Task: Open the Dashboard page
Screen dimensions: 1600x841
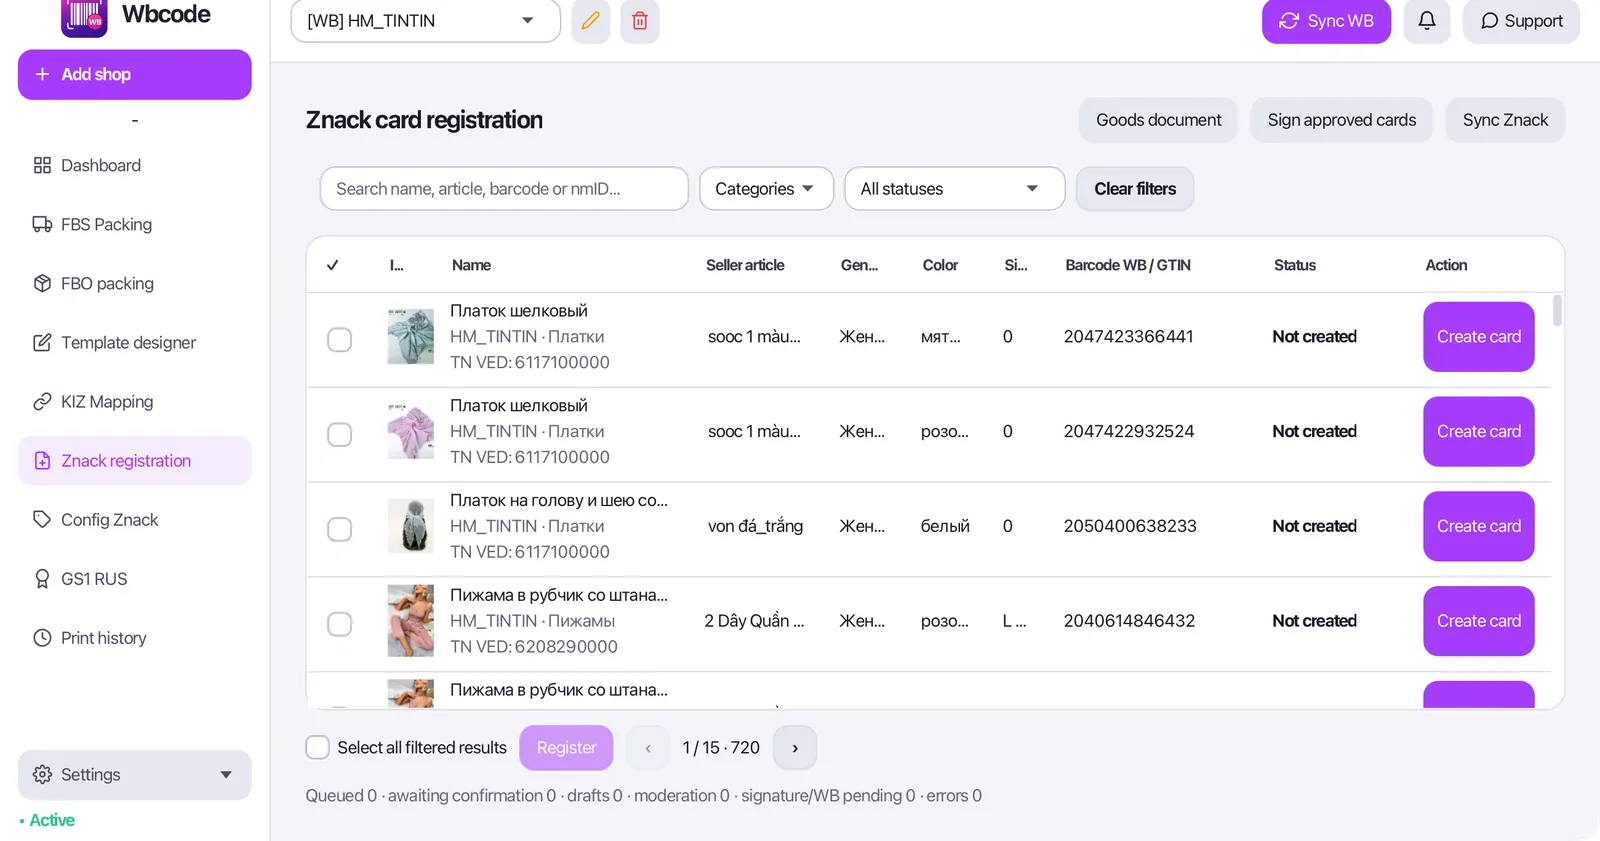Action: 135,165
